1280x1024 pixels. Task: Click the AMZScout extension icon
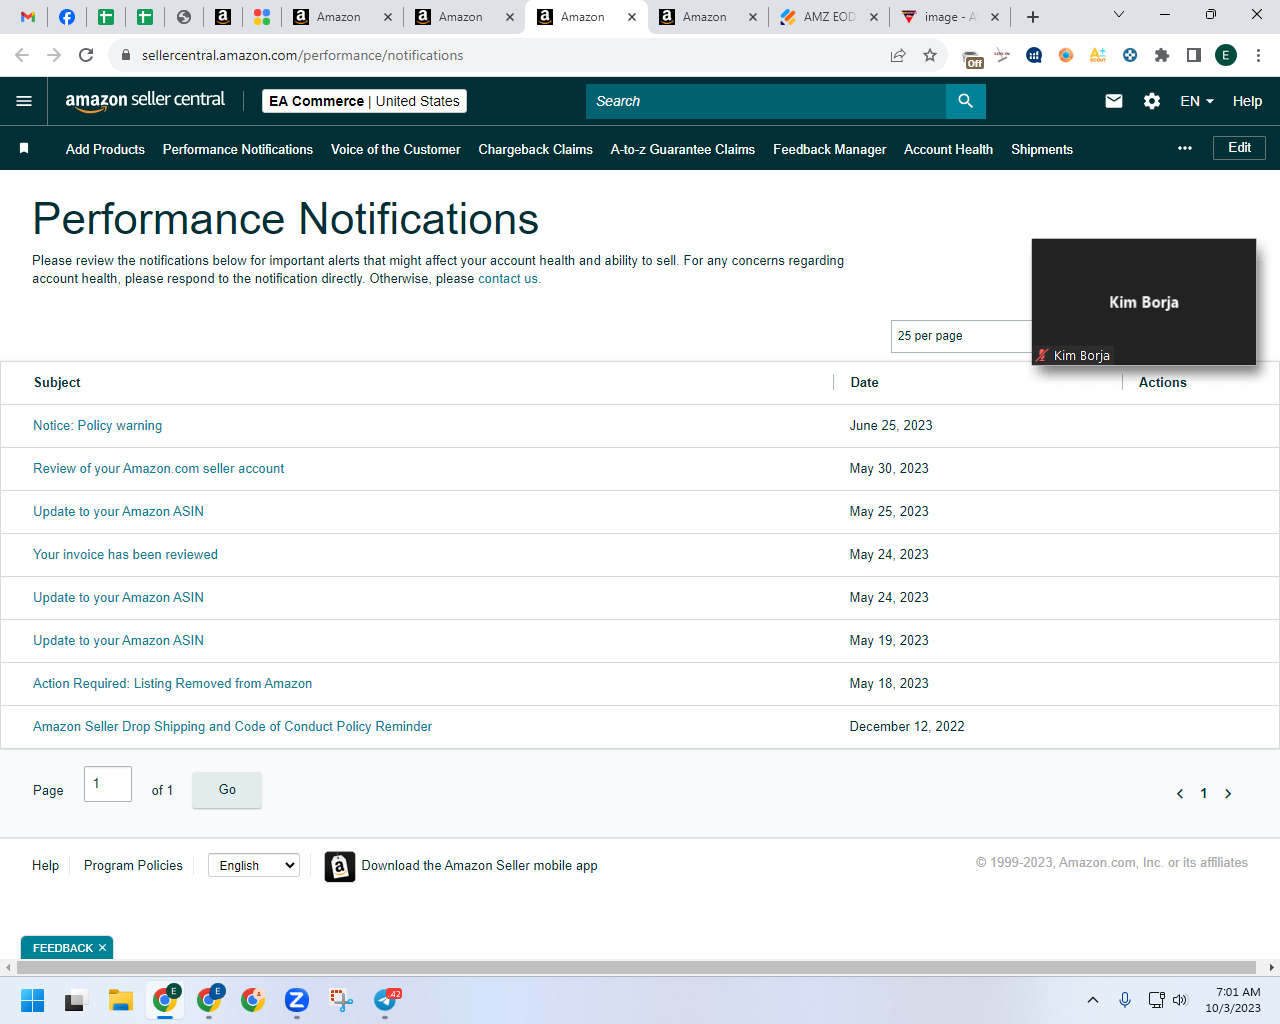1098,55
